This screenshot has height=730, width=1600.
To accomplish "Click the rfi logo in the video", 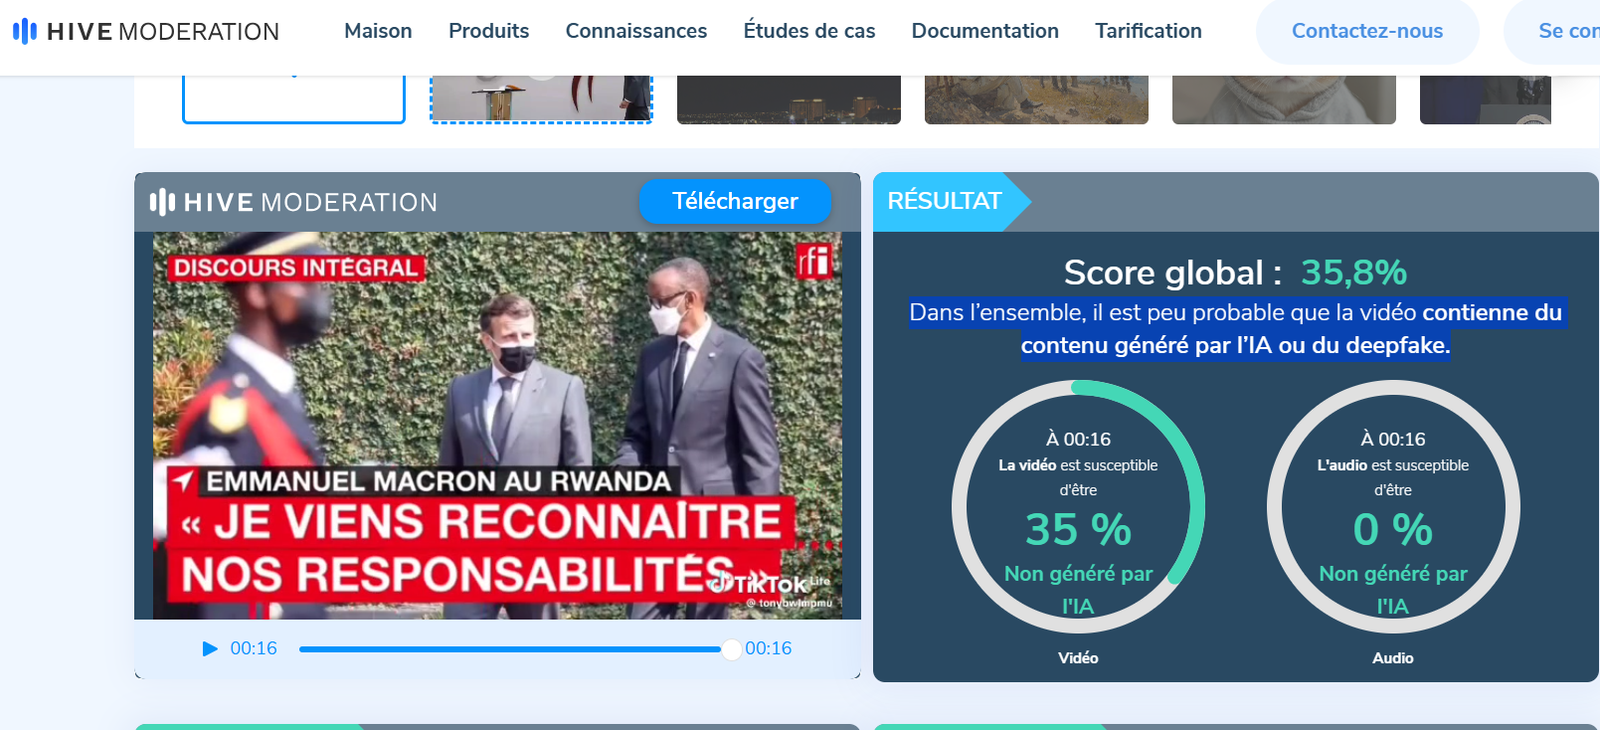I will click(x=813, y=261).
